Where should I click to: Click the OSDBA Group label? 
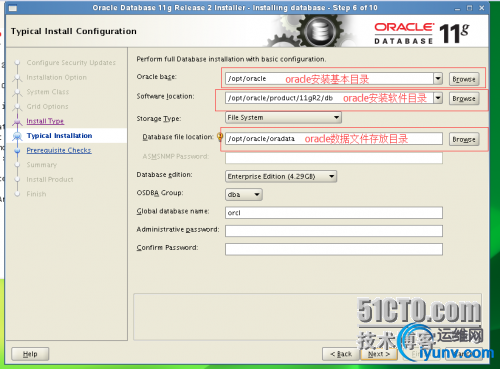(x=160, y=193)
